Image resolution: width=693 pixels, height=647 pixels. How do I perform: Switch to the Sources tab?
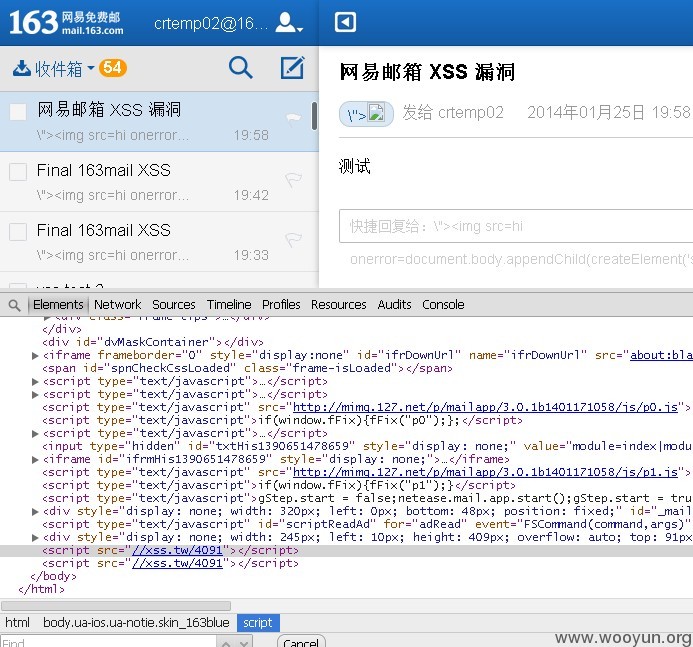coord(174,304)
